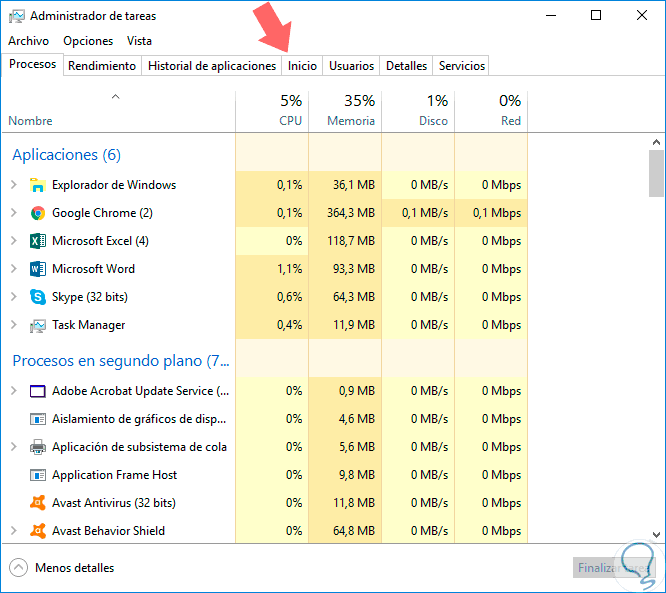Sort by the Red column header
666x593 pixels.
pos(491,111)
